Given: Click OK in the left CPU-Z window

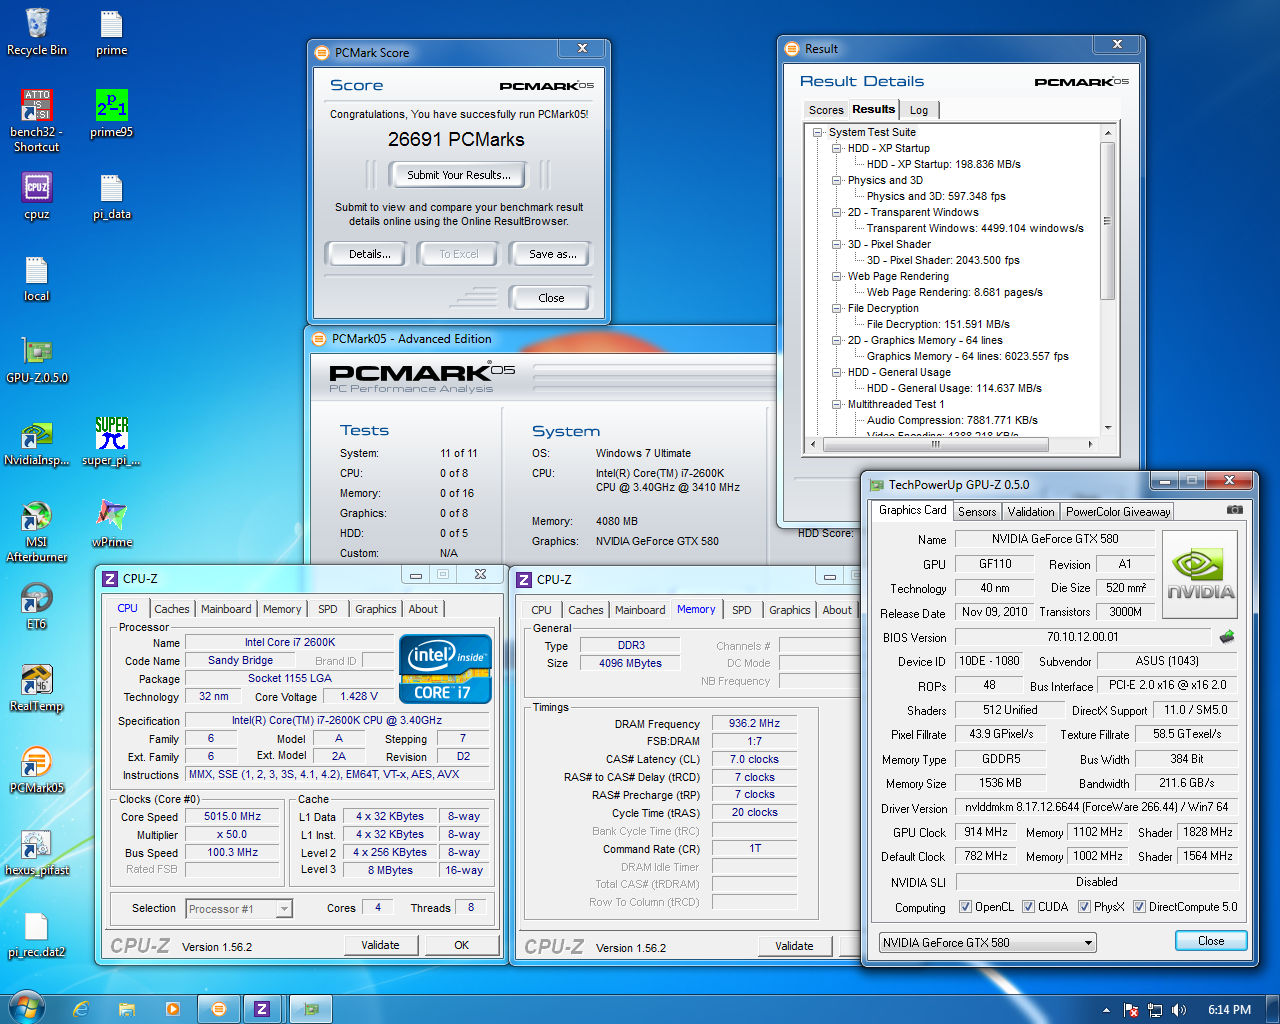Looking at the screenshot, I should coord(461,945).
